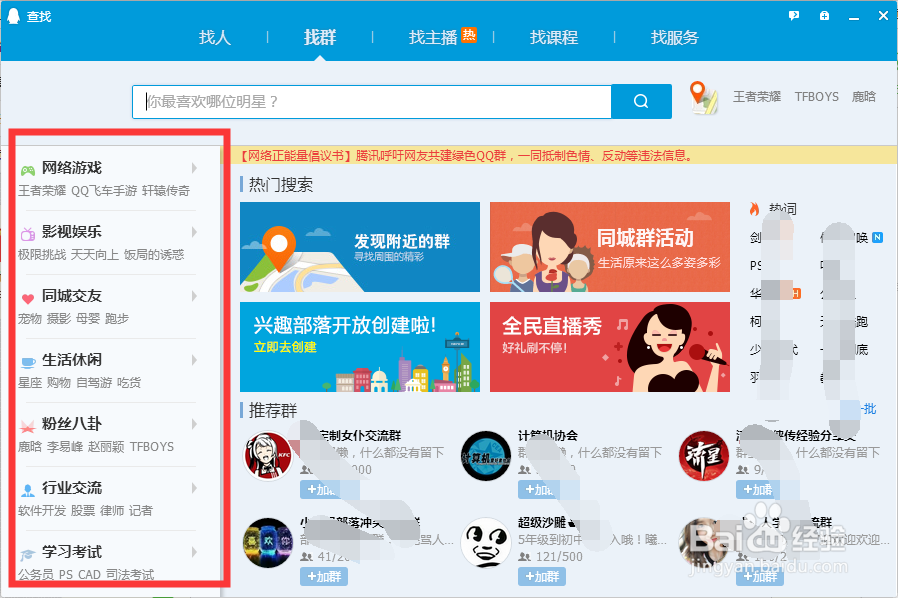Screen dimensions: 898x598
Task: Click the 你最喜欢哪位明星 search field
Action: 372,101
